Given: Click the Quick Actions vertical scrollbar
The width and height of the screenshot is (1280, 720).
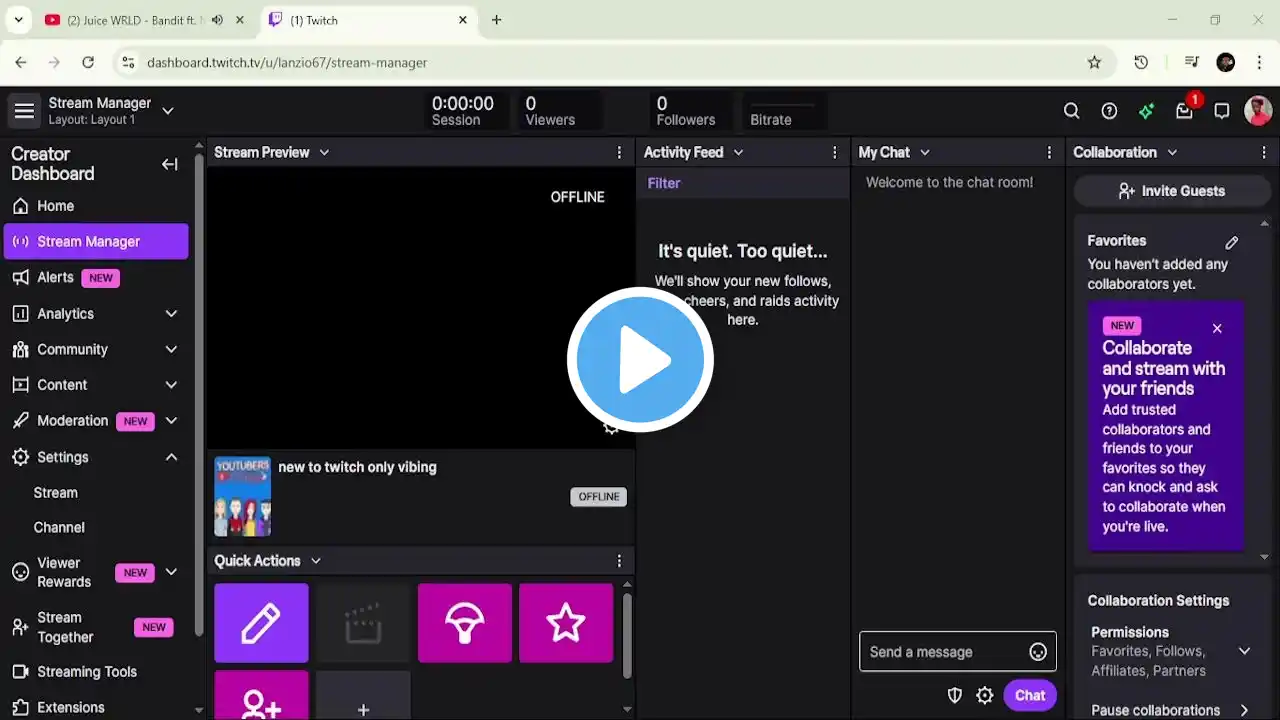Looking at the screenshot, I should tap(627, 635).
